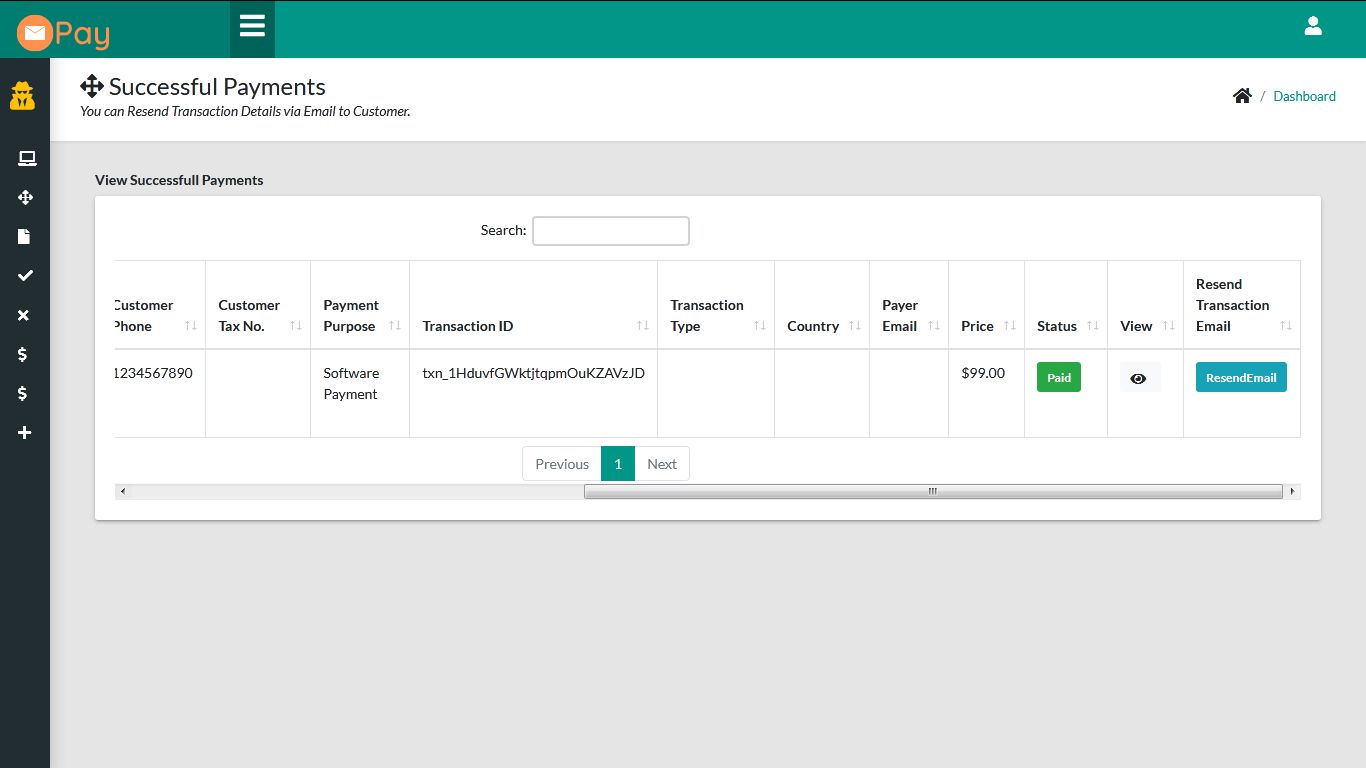Select the plus icon at the sidebar bottom
1366x768 pixels.
[25, 432]
